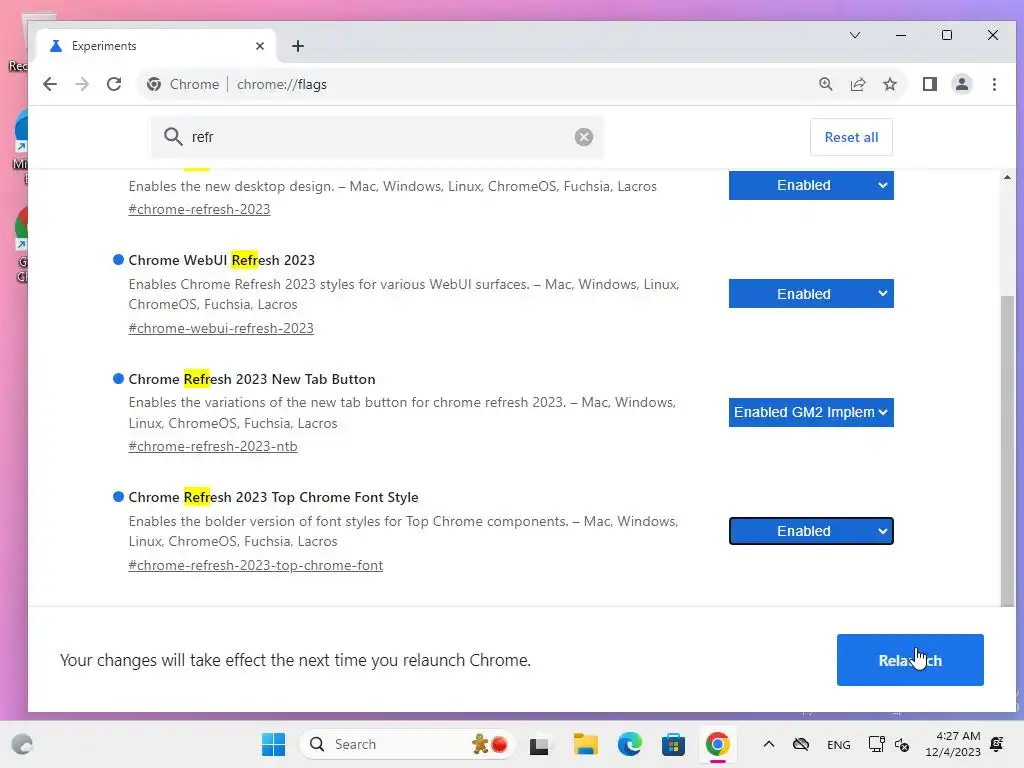Click the taskbar Search box
Image resolution: width=1024 pixels, height=768 pixels.
pyautogui.click(x=407, y=744)
